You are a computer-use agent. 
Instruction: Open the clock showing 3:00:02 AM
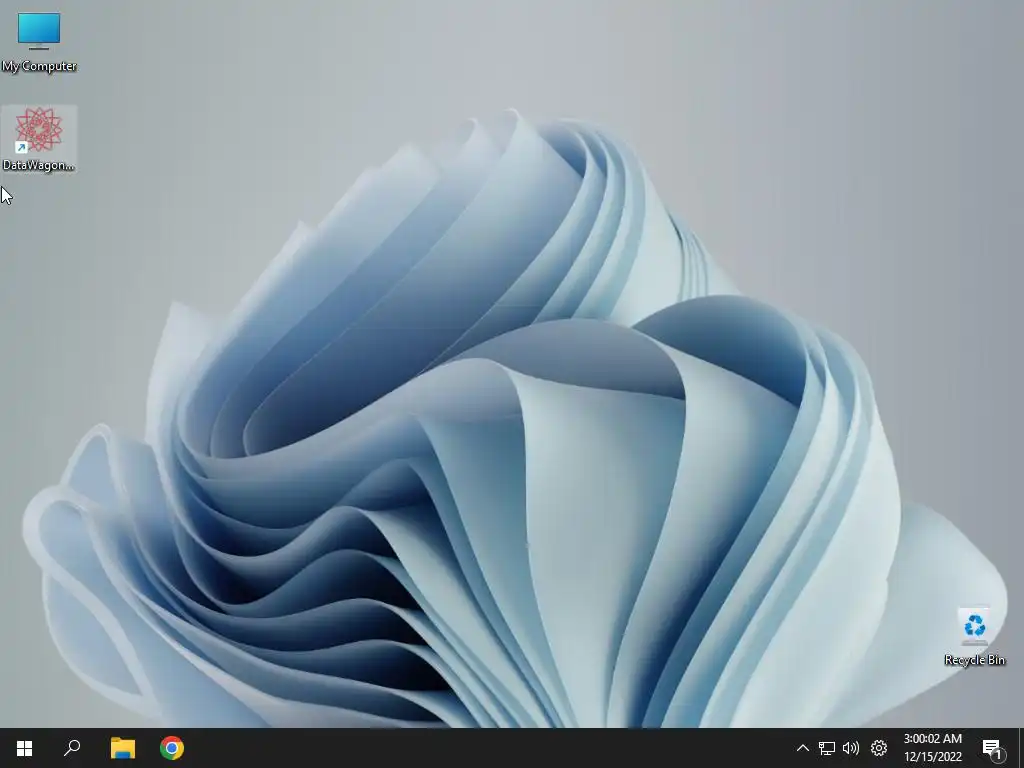click(x=933, y=748)
